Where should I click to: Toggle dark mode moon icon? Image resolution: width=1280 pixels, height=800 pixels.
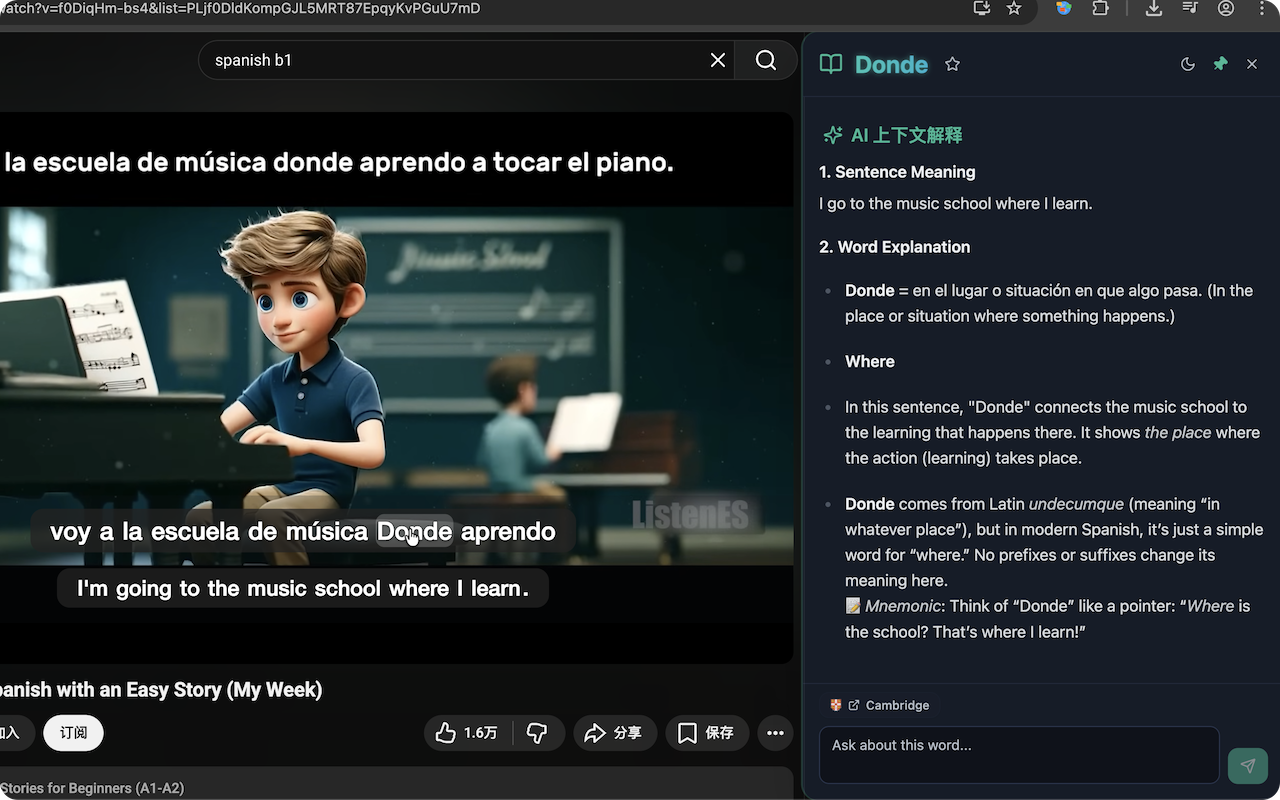1187,64
